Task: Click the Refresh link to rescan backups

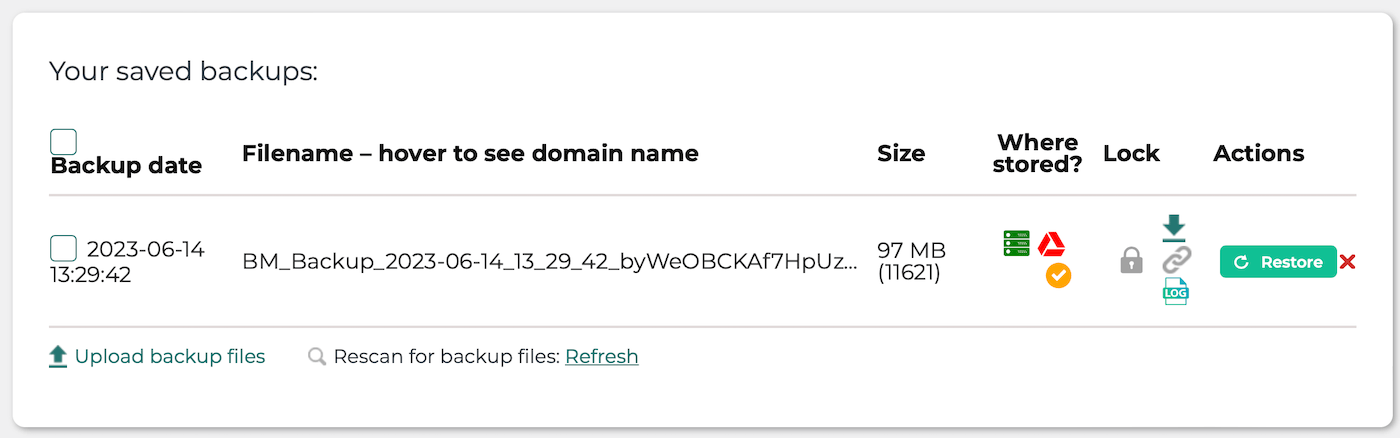Action: tap(602, 356)
